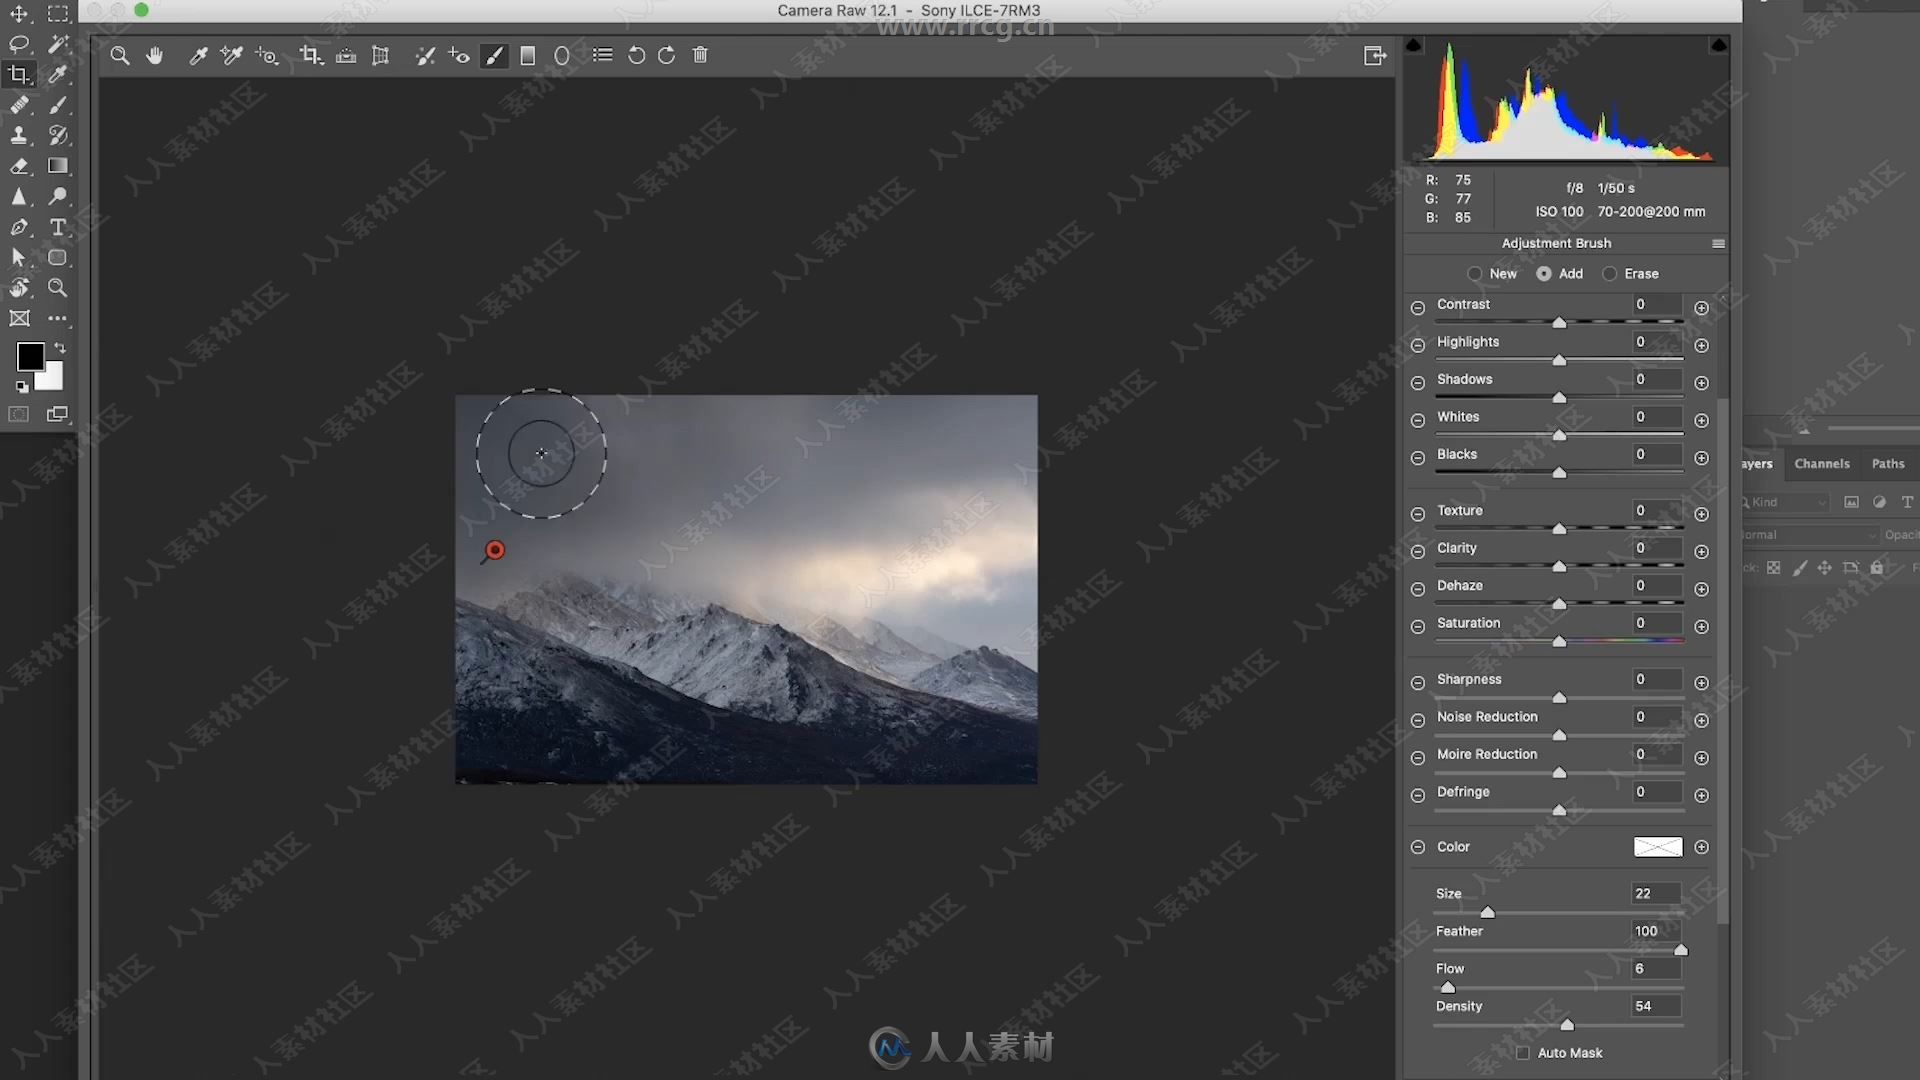This screenshot has width=1920, height=1080.
Task: Select the Radial Filter tool
Action: click(x=562, y=55)
